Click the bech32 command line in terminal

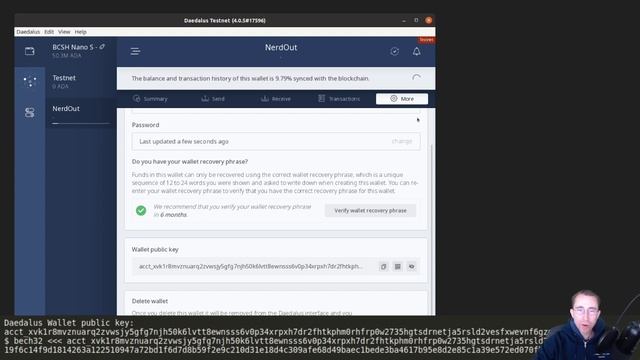coord(273,341)
